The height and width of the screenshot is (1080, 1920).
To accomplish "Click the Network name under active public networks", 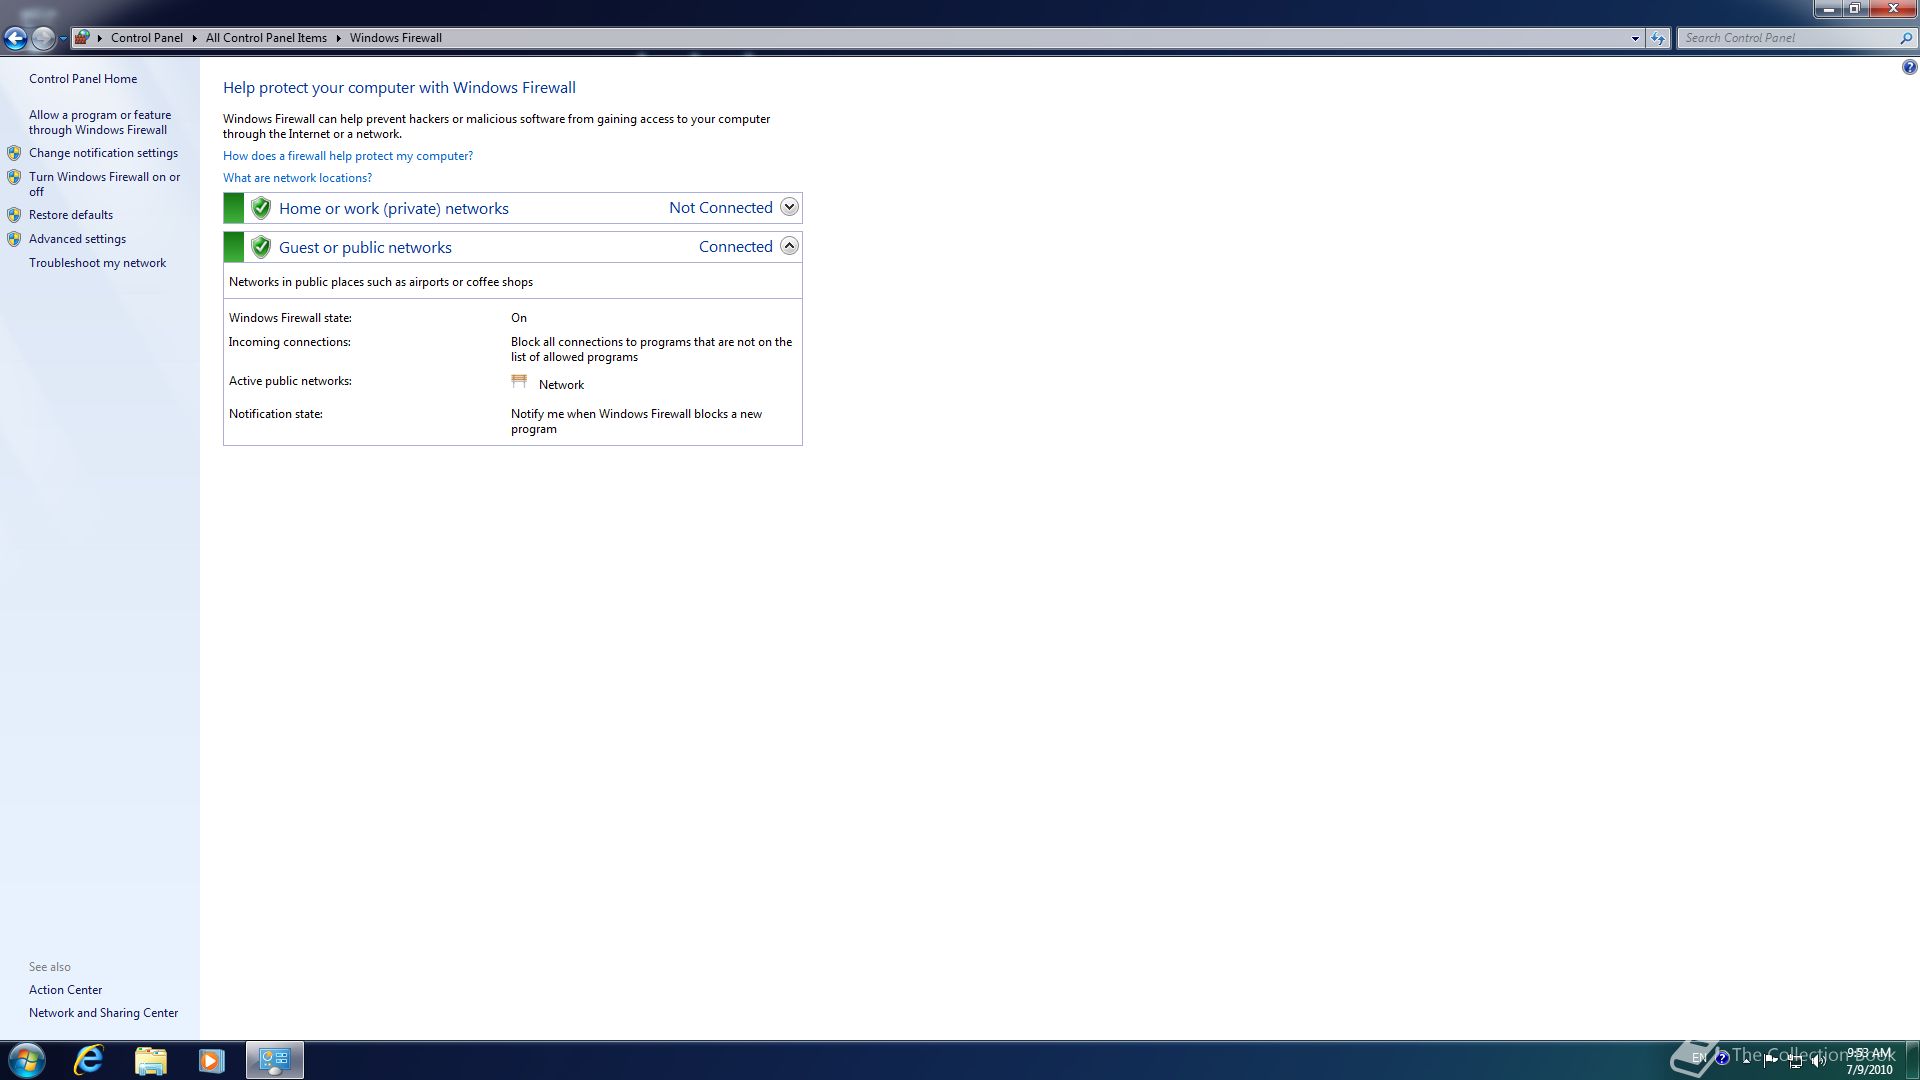I will pyautogui.click(x=561, y=385).
